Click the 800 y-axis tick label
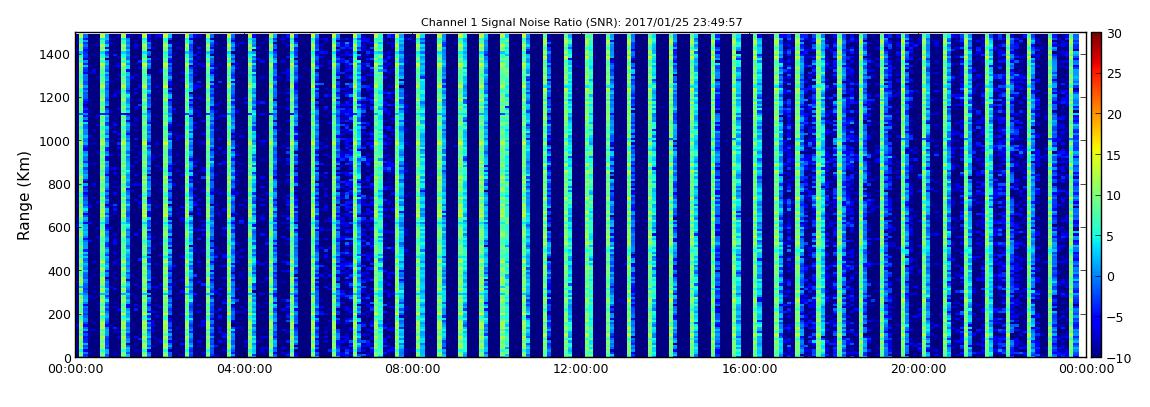 [x=59, y=184]
